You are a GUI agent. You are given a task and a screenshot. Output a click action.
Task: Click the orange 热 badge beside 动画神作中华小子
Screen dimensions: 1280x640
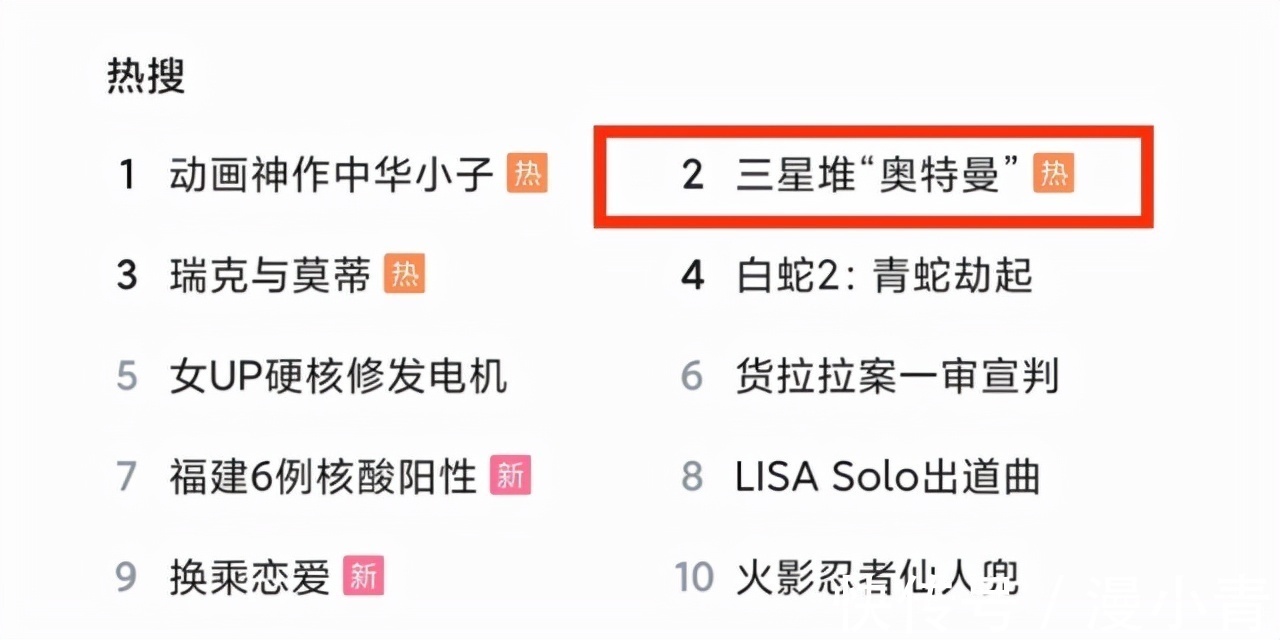click(x=527, y=174)
